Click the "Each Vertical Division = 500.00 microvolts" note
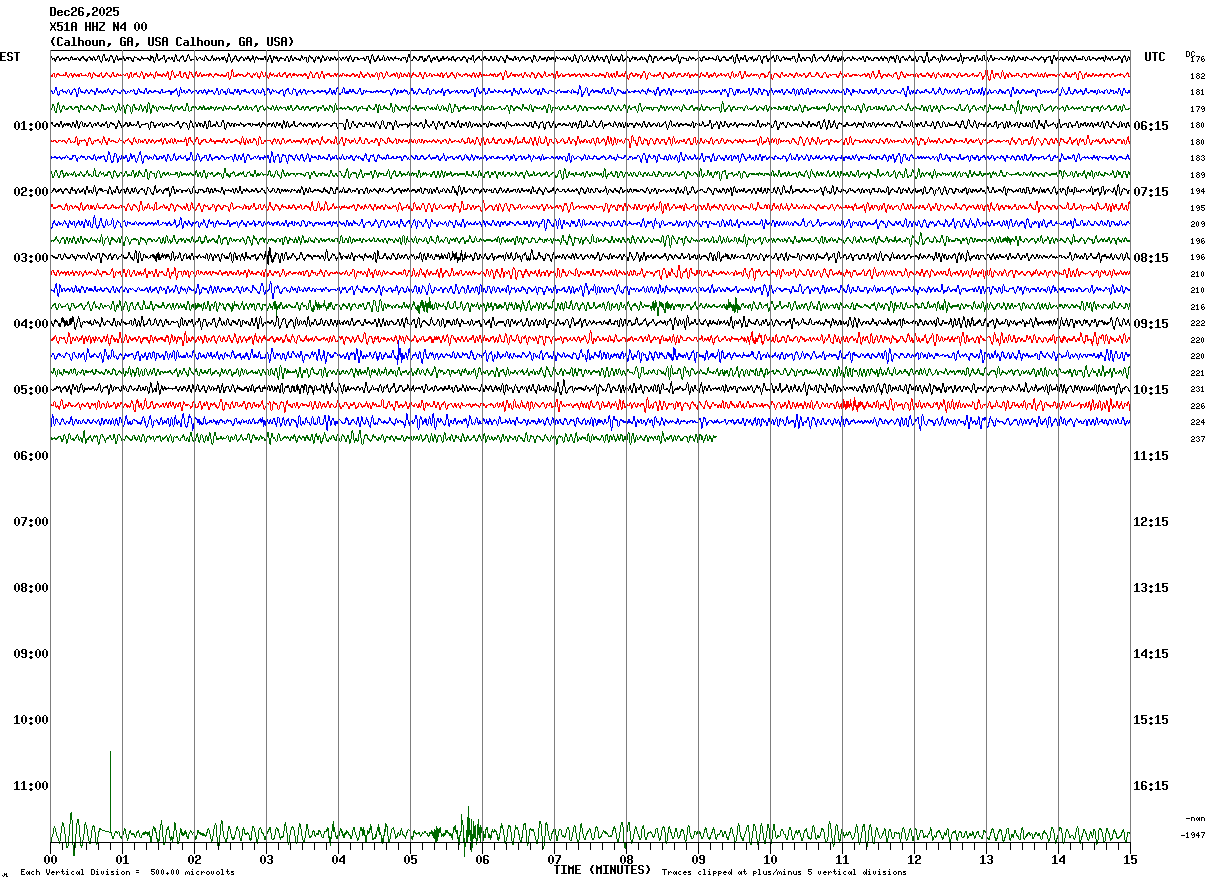 (x=127, y=872)
